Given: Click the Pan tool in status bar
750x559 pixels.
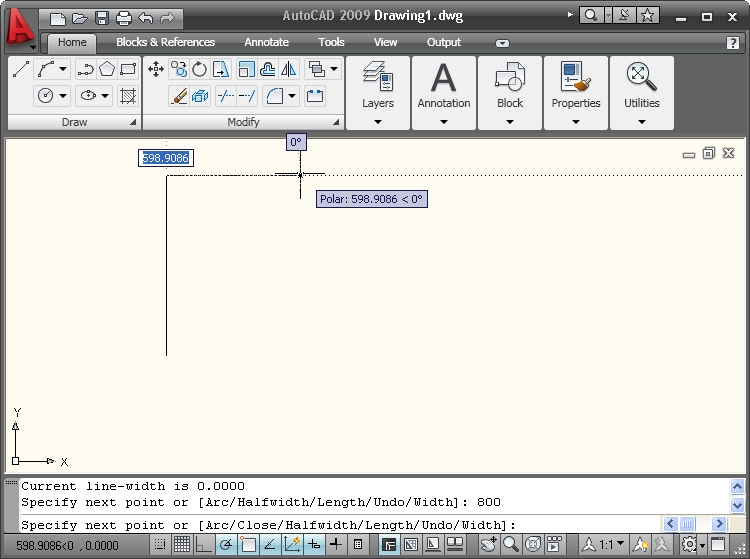Looking at the screenshot, I should [x=489, y=544].
